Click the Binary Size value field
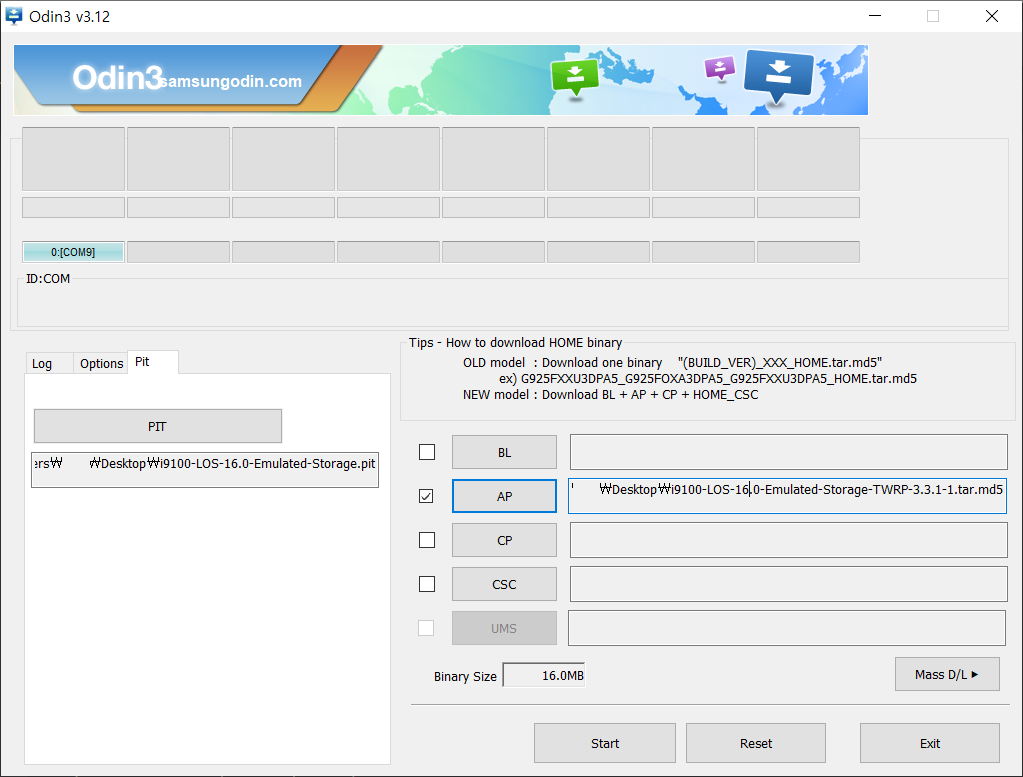The image size is (1023, 777). (x=544, y=675)
